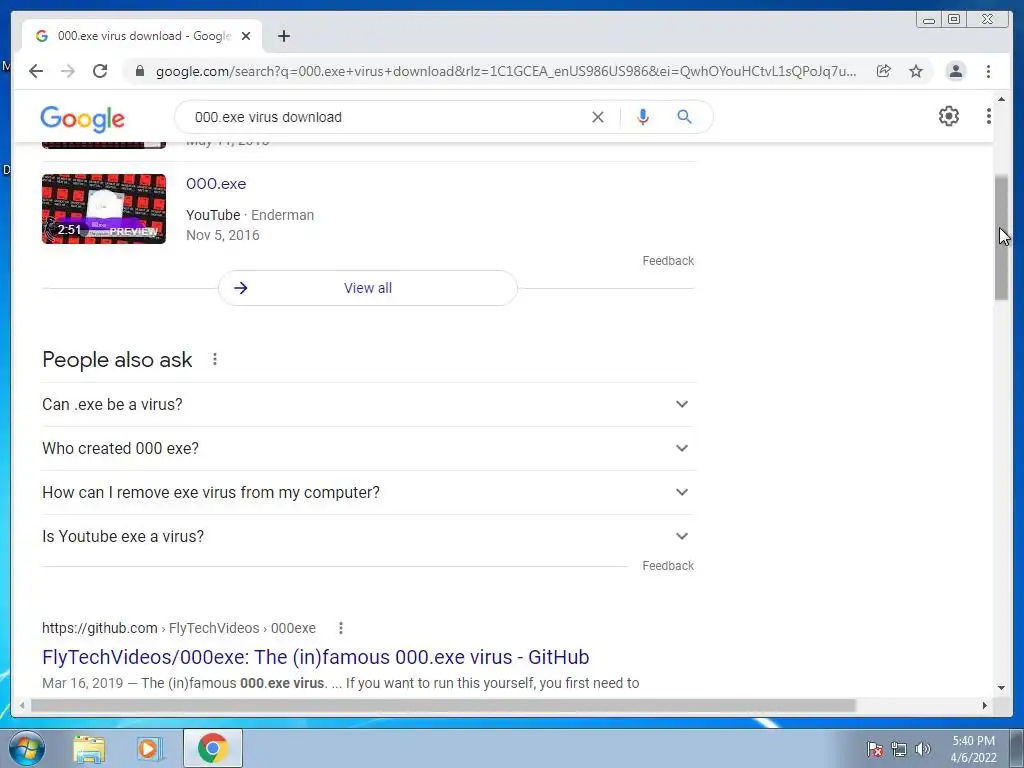Share this page from the address bar

[x=884, y=71]
